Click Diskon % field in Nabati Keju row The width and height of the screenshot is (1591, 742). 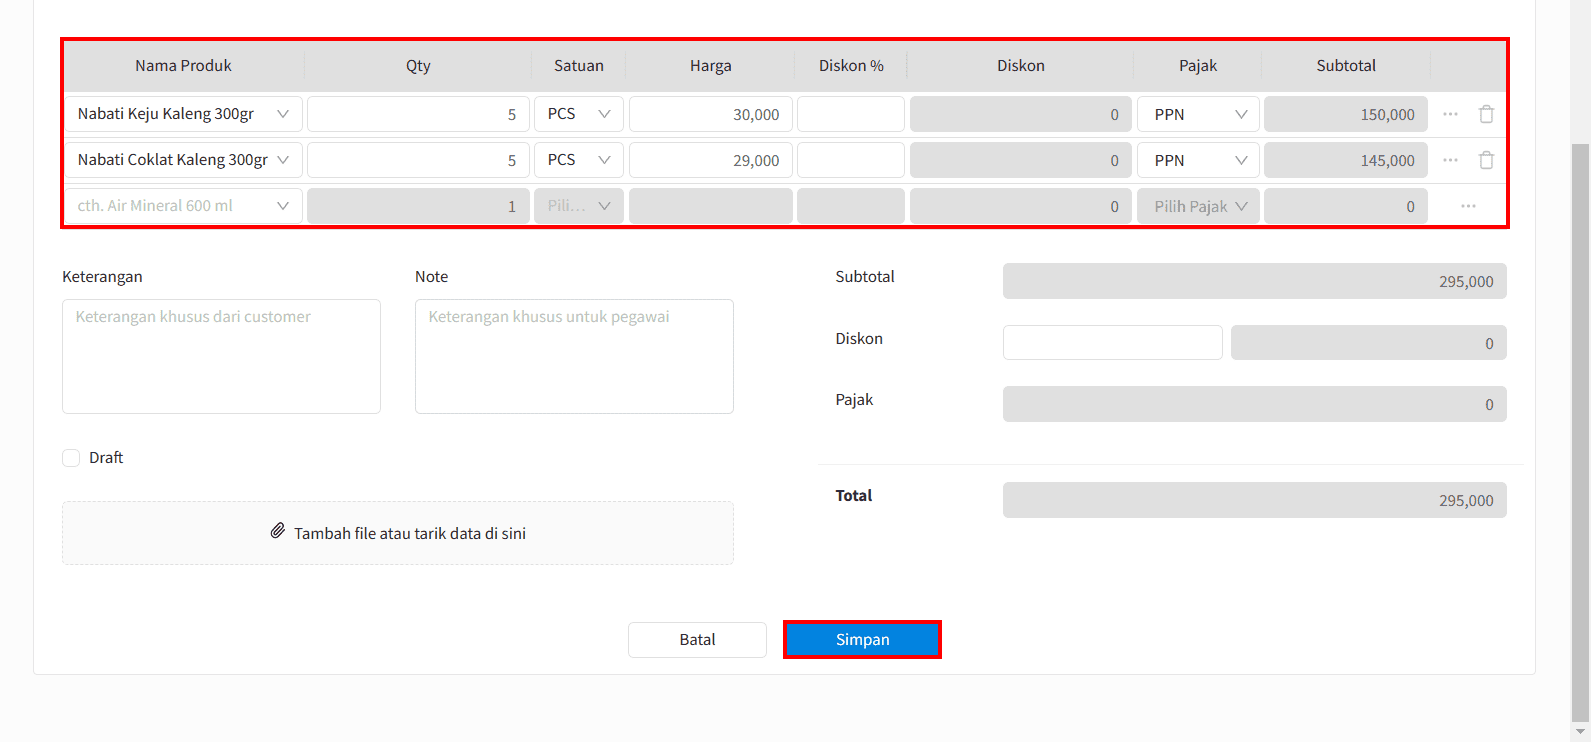(851, 114)
